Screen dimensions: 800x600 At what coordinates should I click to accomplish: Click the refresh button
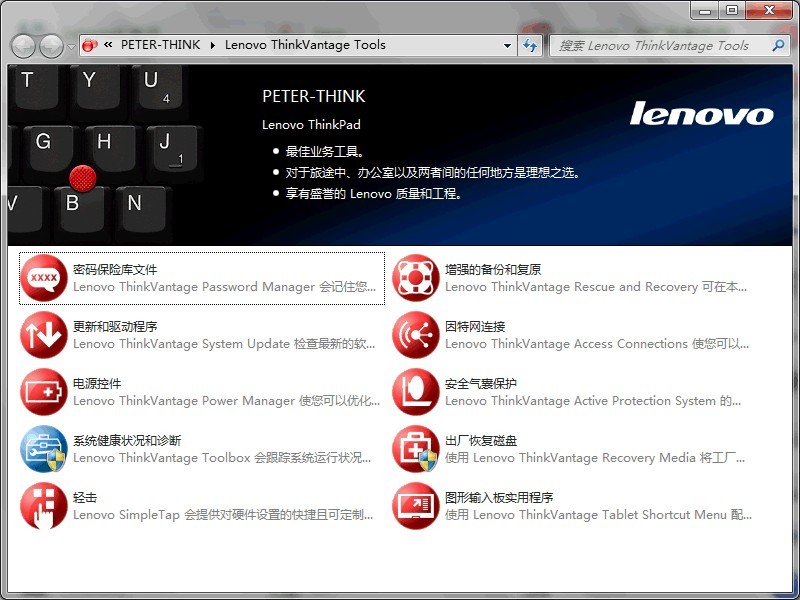[531, 45]
